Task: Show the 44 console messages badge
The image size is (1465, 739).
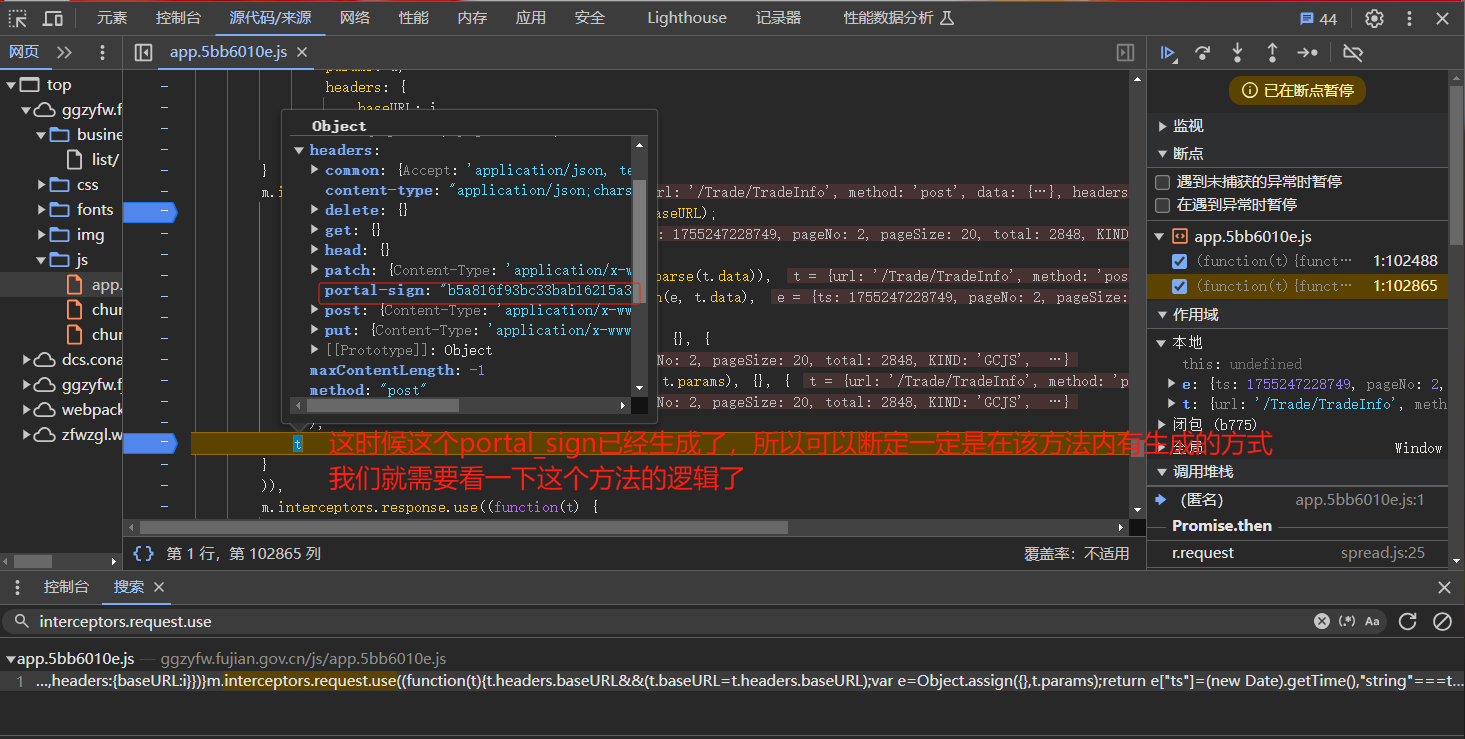Action: (x=1318, y=18)
